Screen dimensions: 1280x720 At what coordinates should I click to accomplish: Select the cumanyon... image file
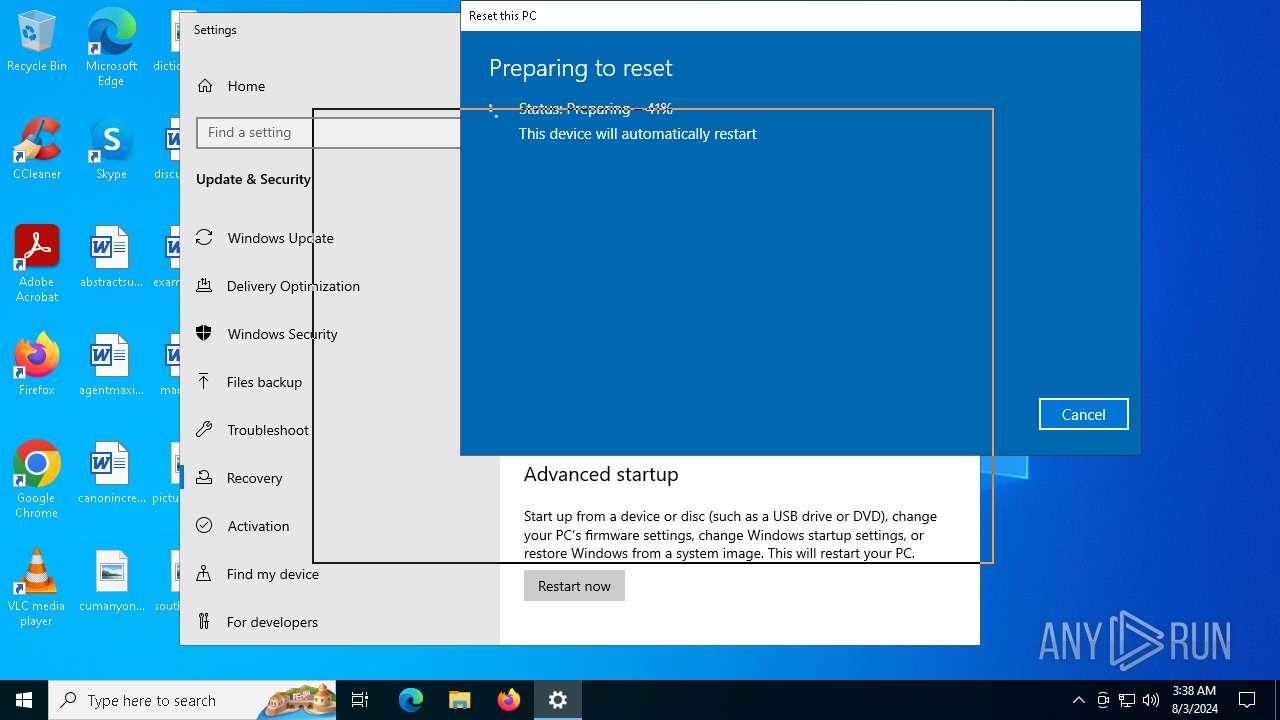111,582
